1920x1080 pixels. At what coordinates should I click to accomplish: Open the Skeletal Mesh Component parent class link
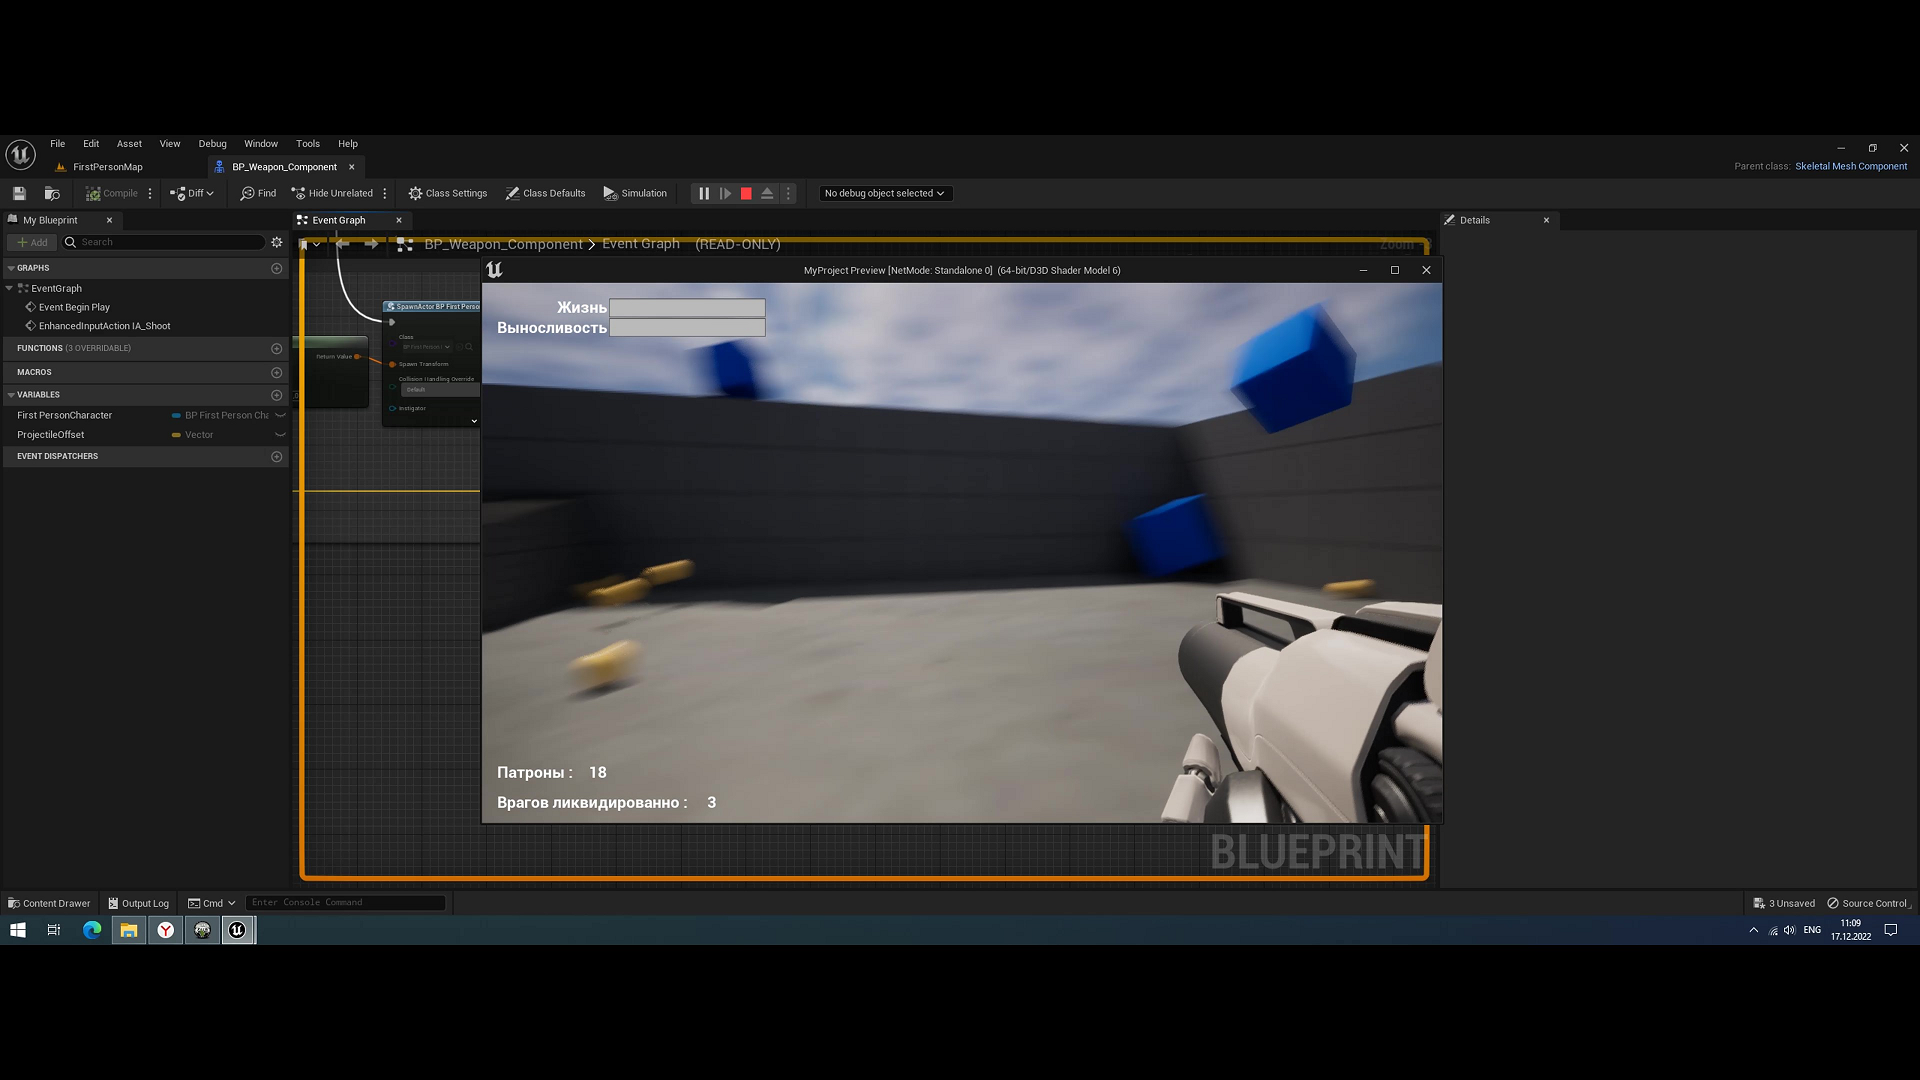pos(1851,166)
